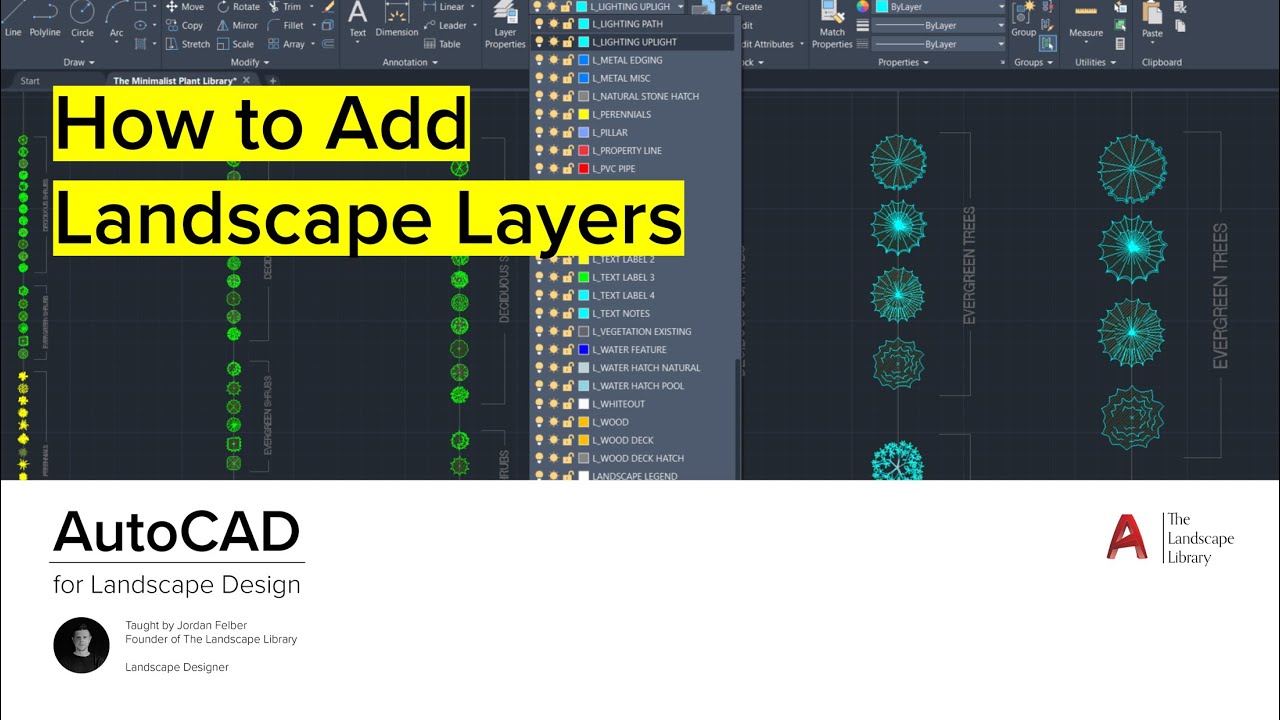Select the Array tool
Image resolution: width=1280 pixels, height=720 pixels.
click(286, 44)
